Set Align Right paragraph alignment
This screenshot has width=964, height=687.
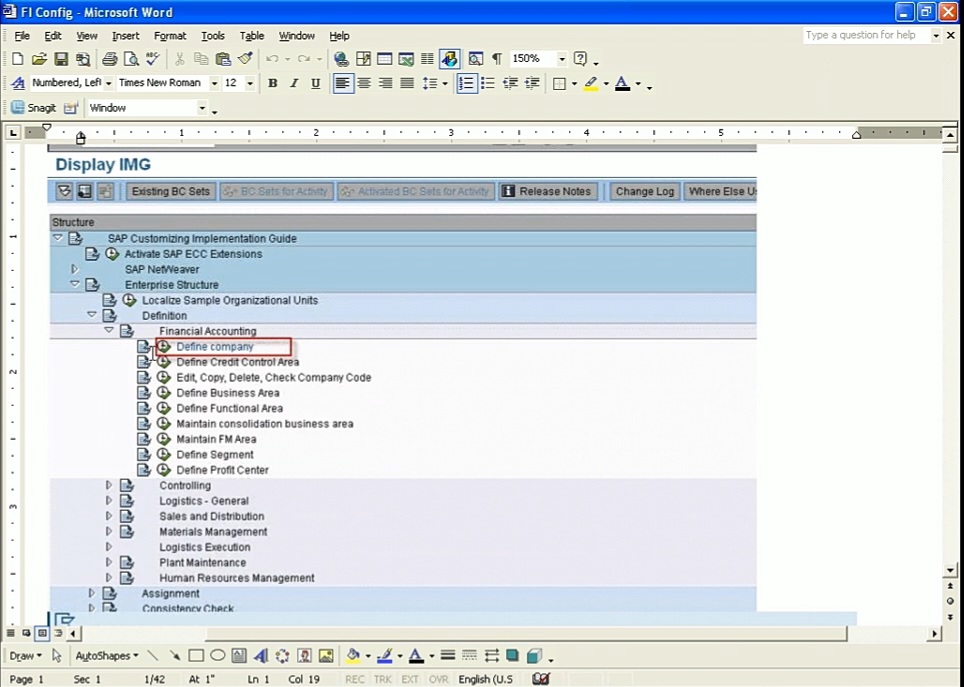385,83
